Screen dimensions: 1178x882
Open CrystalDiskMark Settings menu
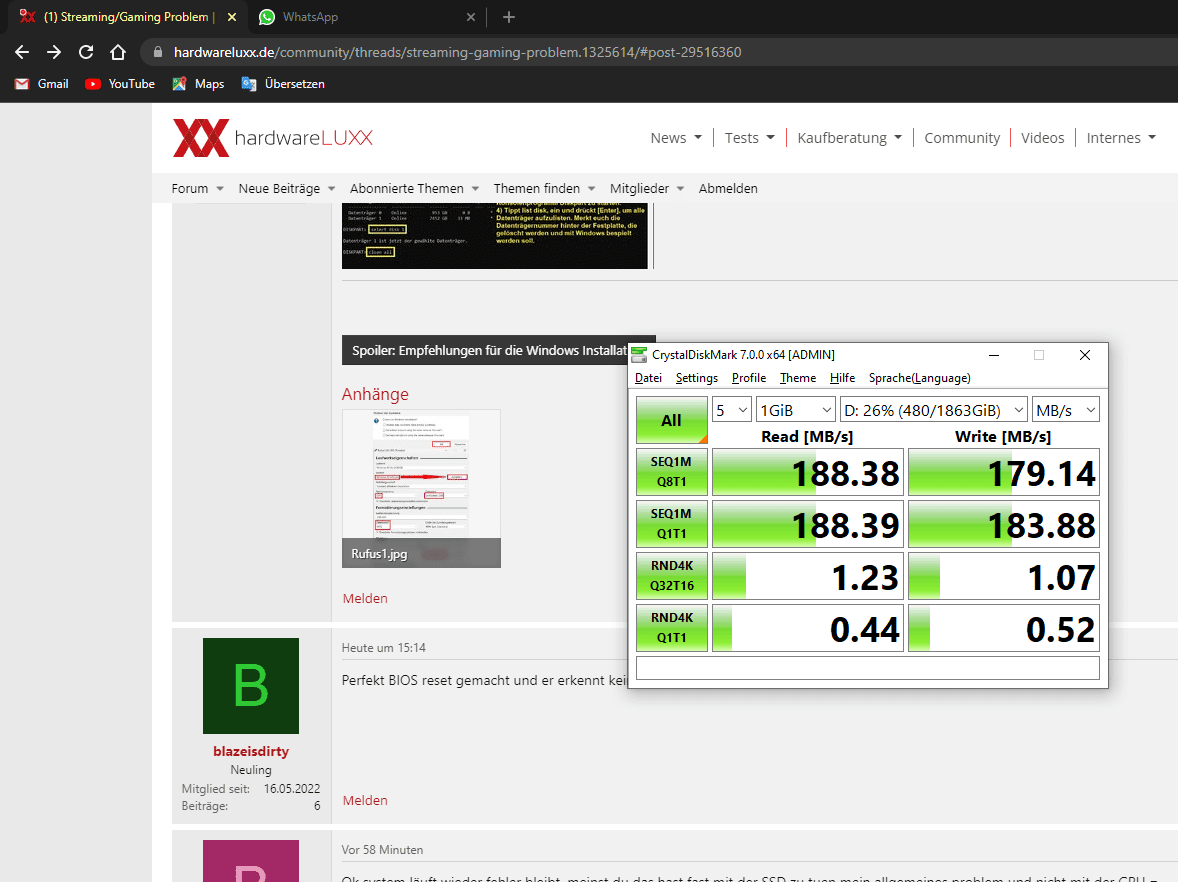tap(696, 378)
